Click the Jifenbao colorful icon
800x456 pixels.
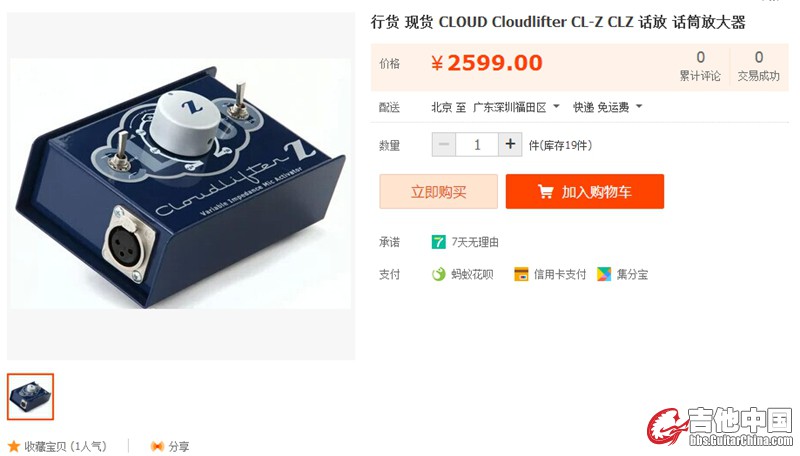(604, 274)
